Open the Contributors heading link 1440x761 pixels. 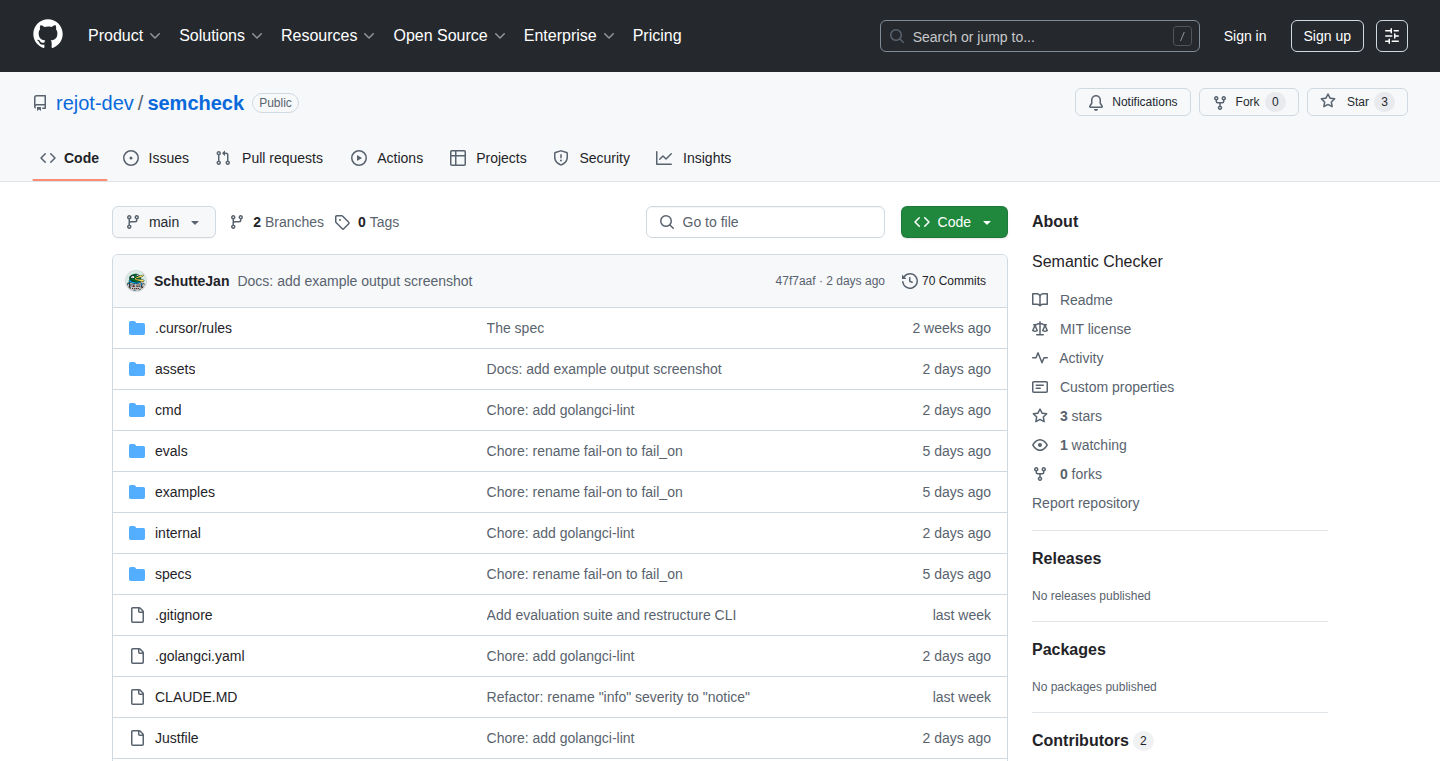[1092, 740]
